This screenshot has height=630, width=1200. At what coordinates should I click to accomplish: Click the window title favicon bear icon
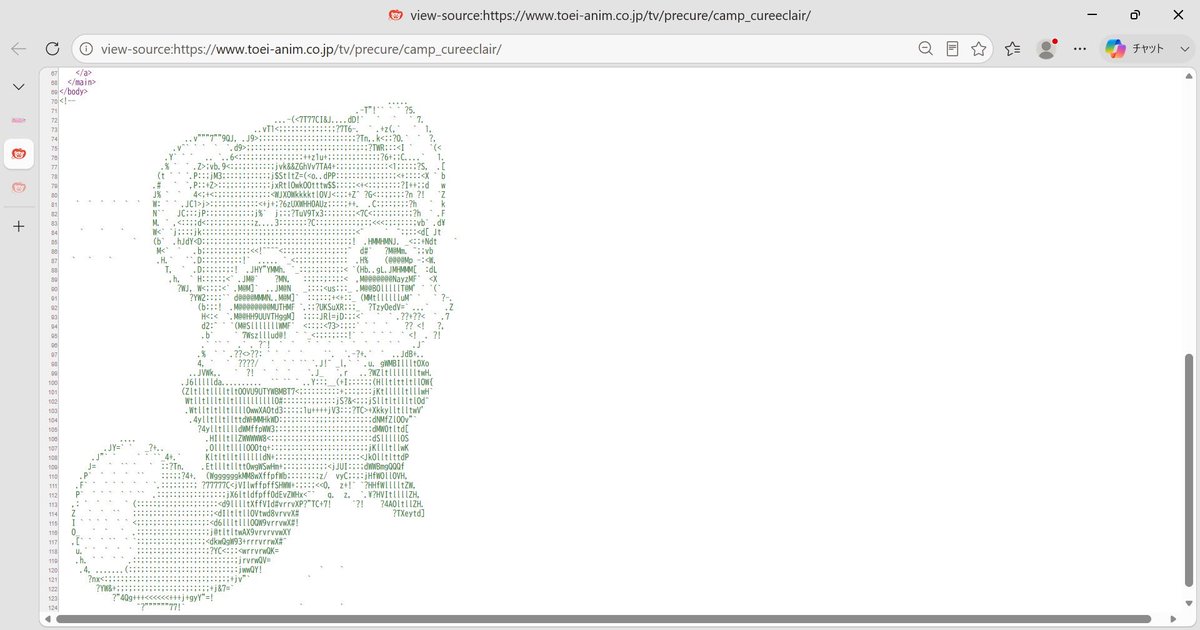coord(395,15)
